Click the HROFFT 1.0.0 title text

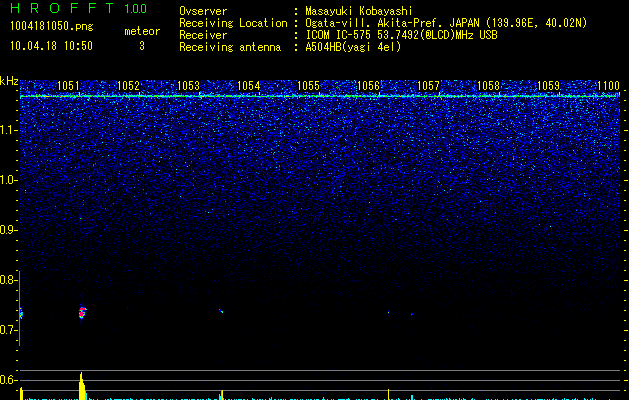(x=78, y=8)
